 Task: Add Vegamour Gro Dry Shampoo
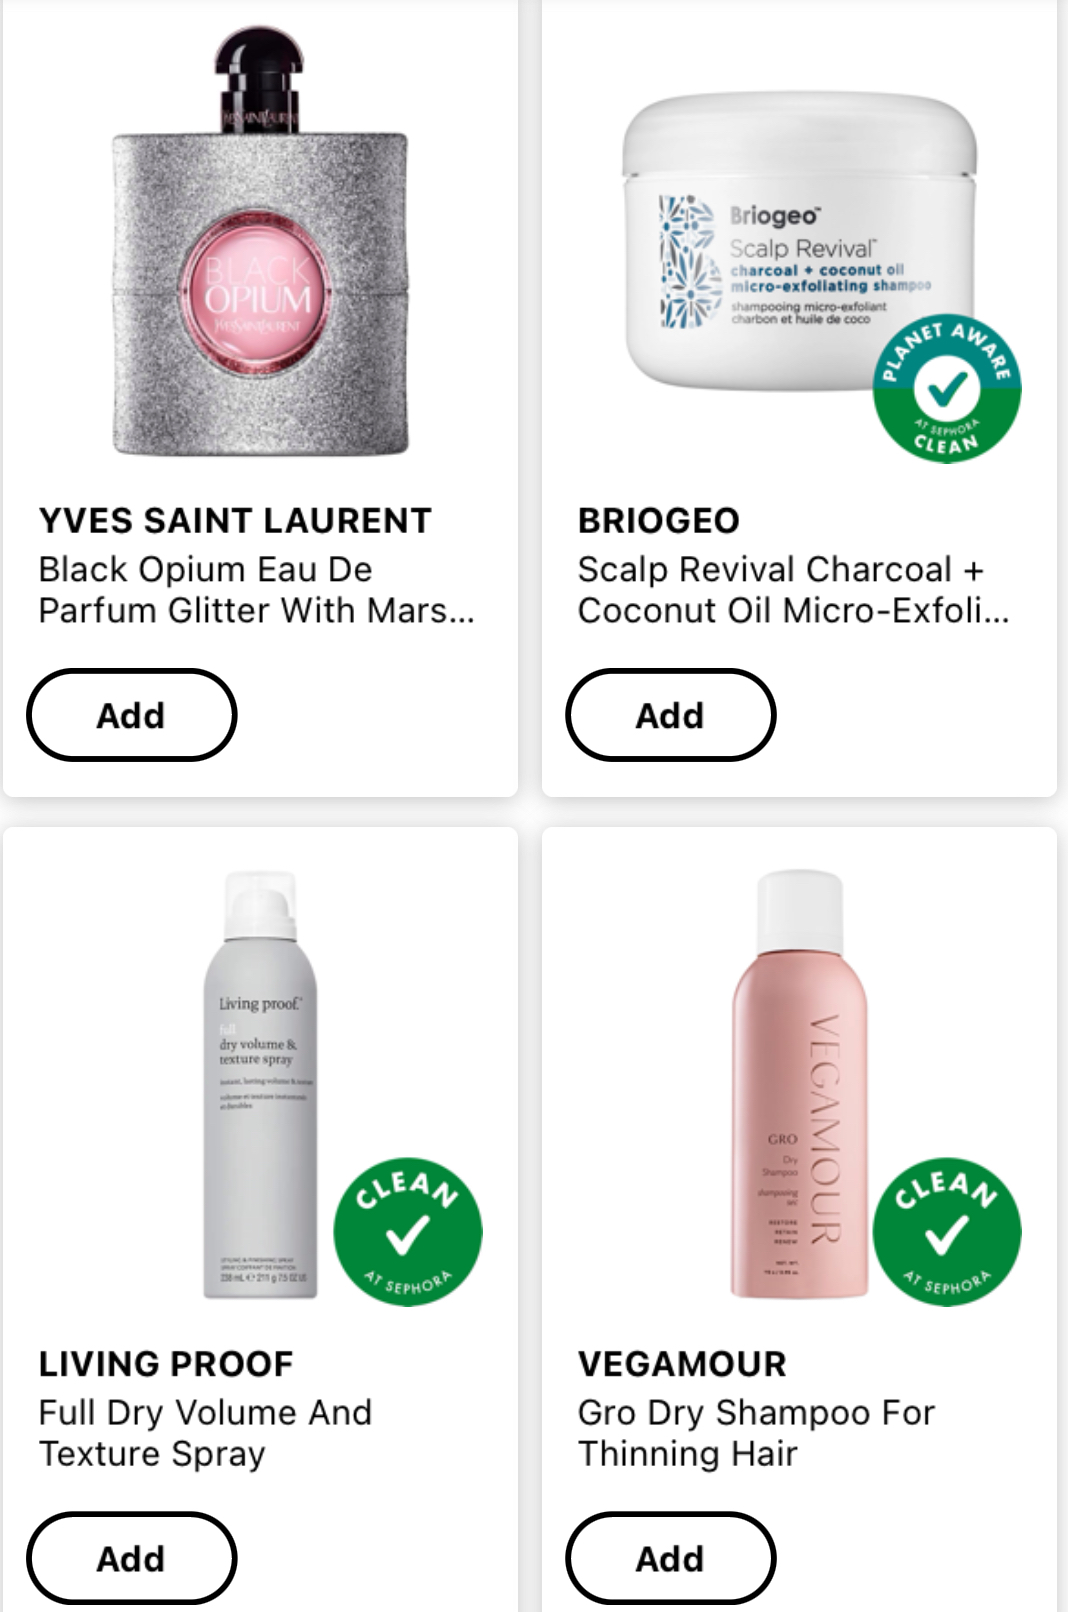point(670,1558)
